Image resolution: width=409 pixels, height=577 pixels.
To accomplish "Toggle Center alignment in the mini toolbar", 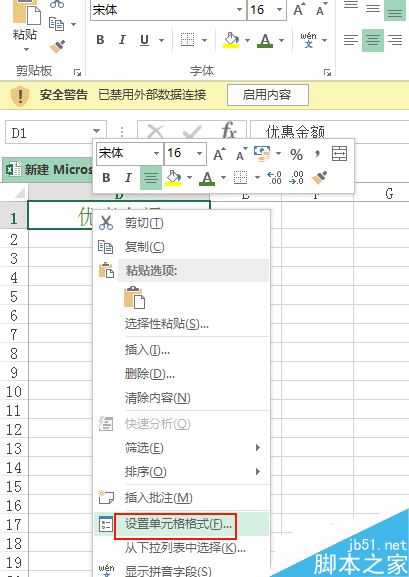I will [x=151, y=178].
